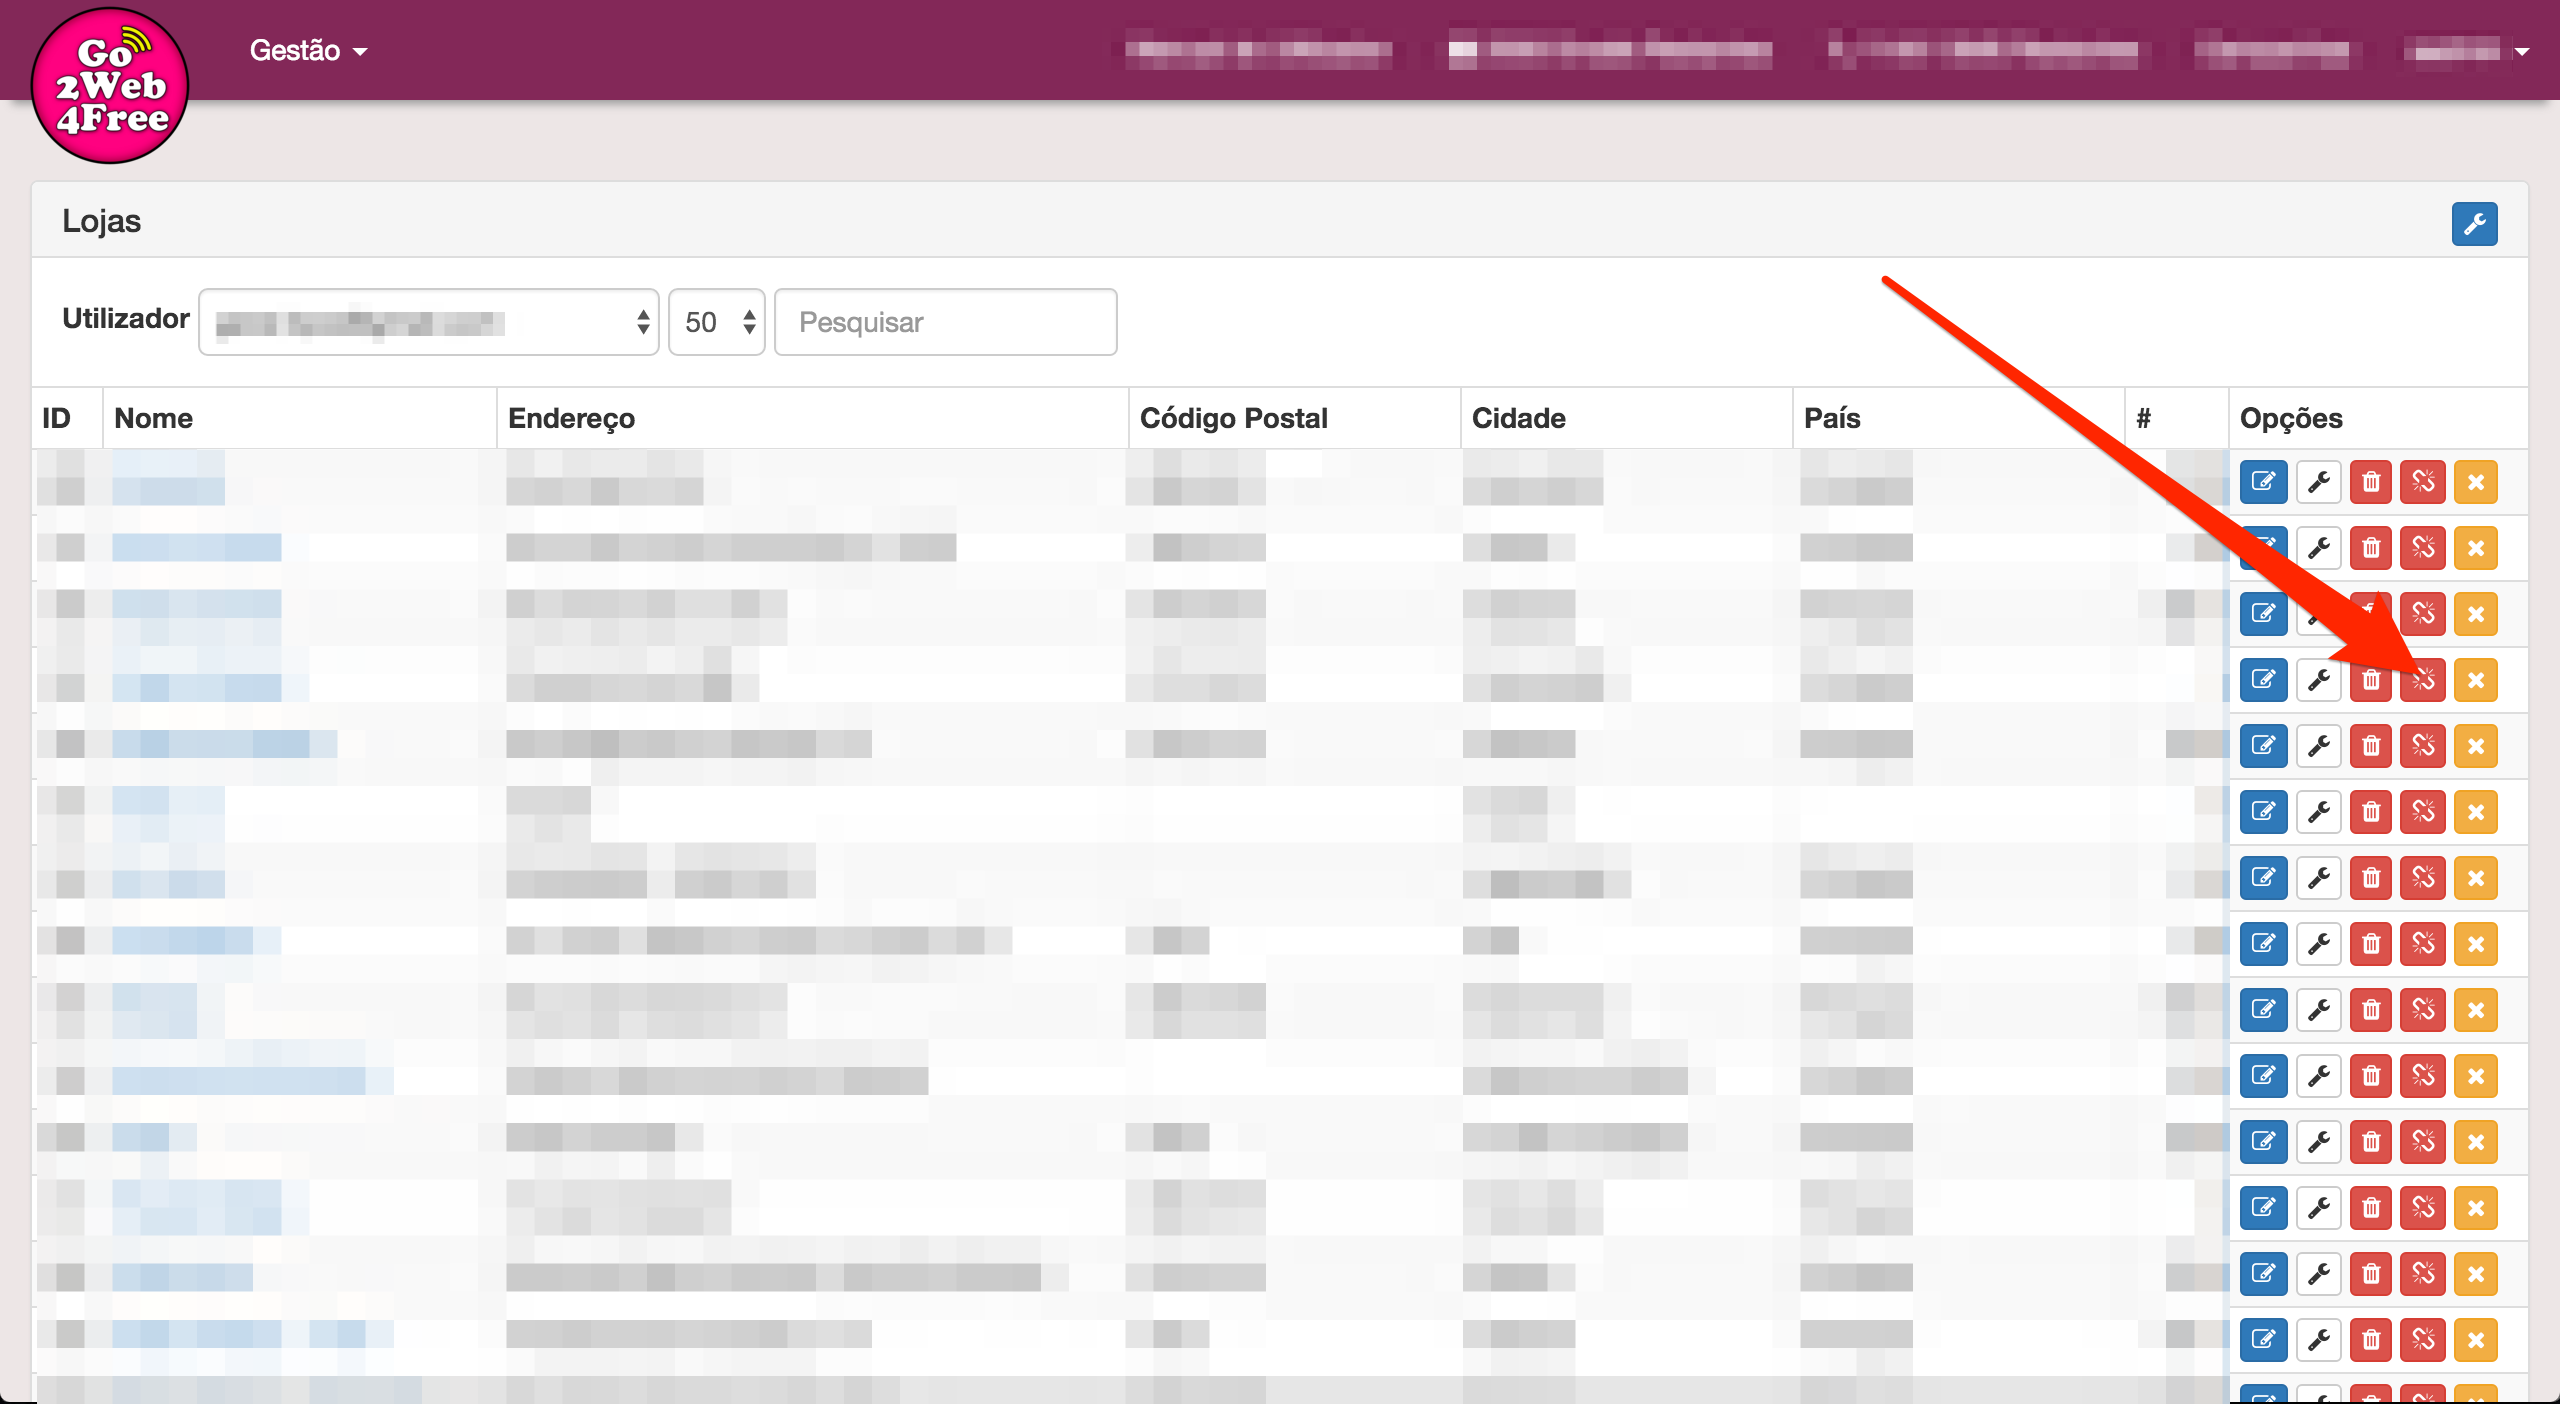
Task: Click the Nome column header
Action: pos(154,418)
